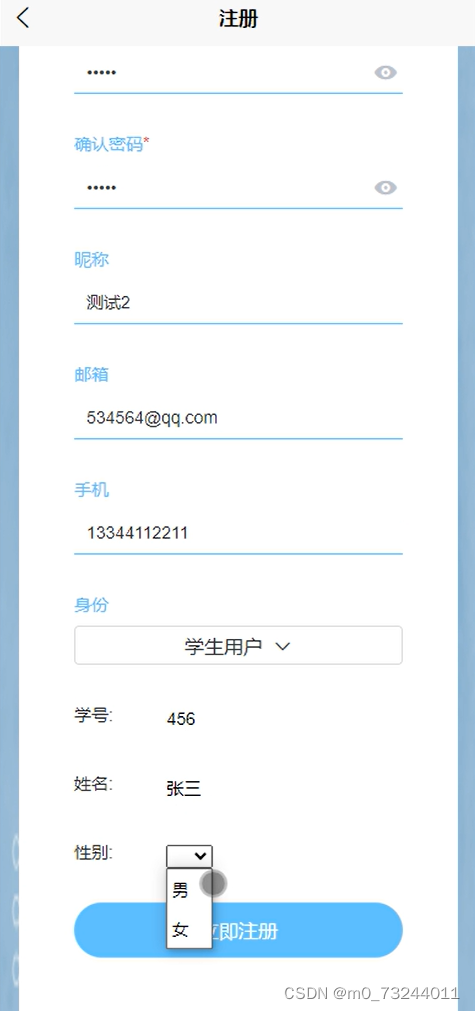Screen dimensions: 475x1011
Task: Focus the first password input field
Action: pyautogui.click(x=222, y=72)
